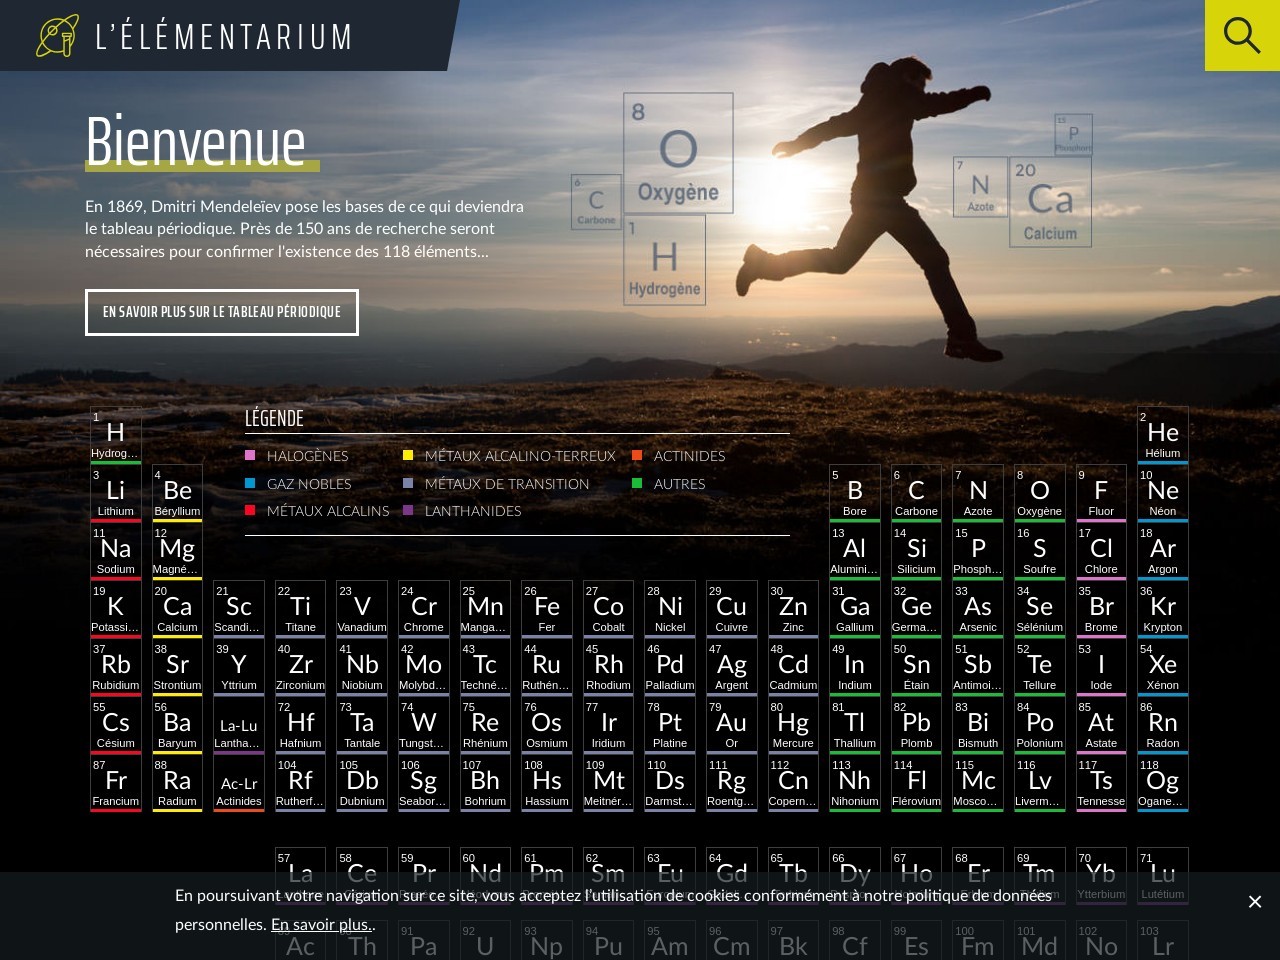This screenshot has height=960, width=1280.
Task: Open the Palladium (Pd) element tile
Action: pos(670,667)
